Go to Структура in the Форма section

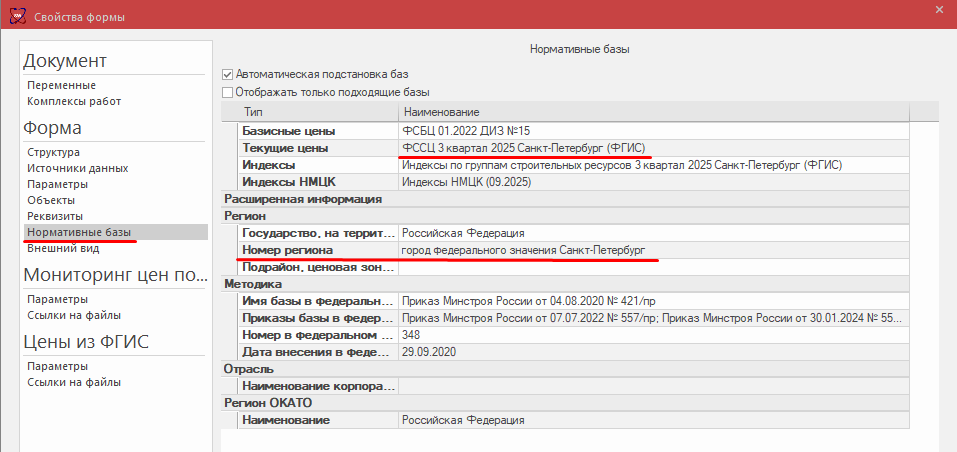[54, 152]
